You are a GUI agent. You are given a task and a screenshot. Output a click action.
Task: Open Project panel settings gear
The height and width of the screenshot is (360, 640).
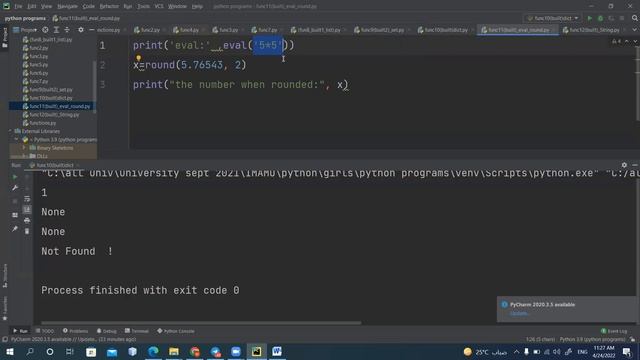pos(81,30)
